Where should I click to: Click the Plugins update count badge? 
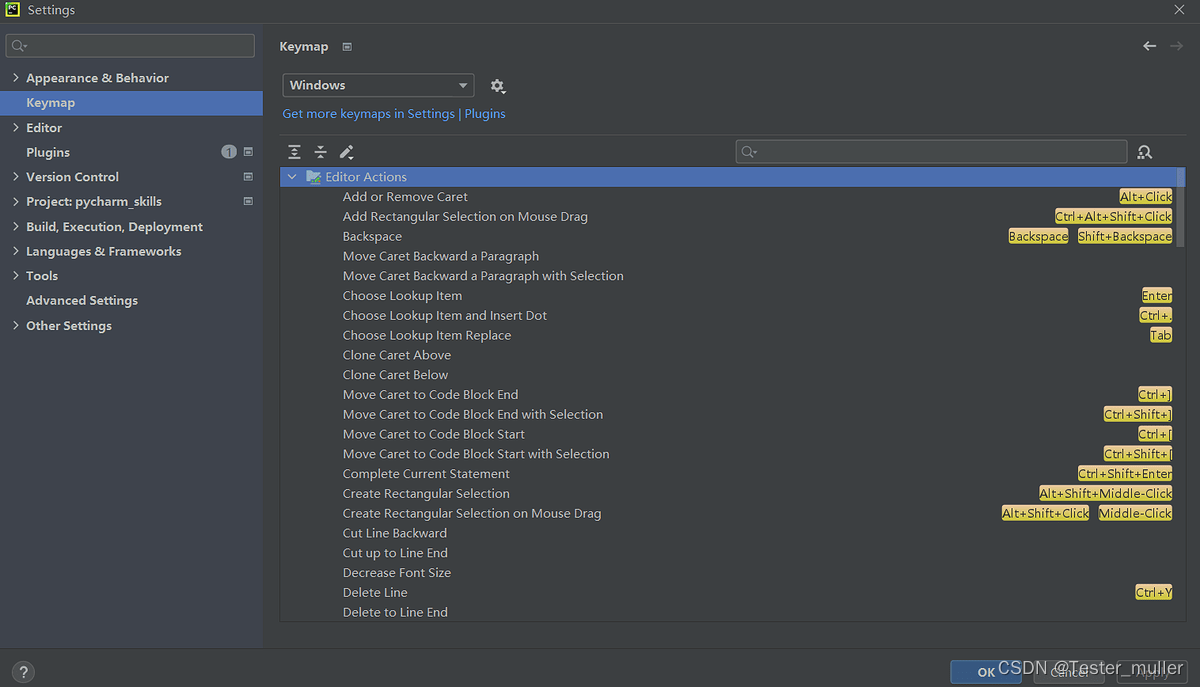pos(229,152)
